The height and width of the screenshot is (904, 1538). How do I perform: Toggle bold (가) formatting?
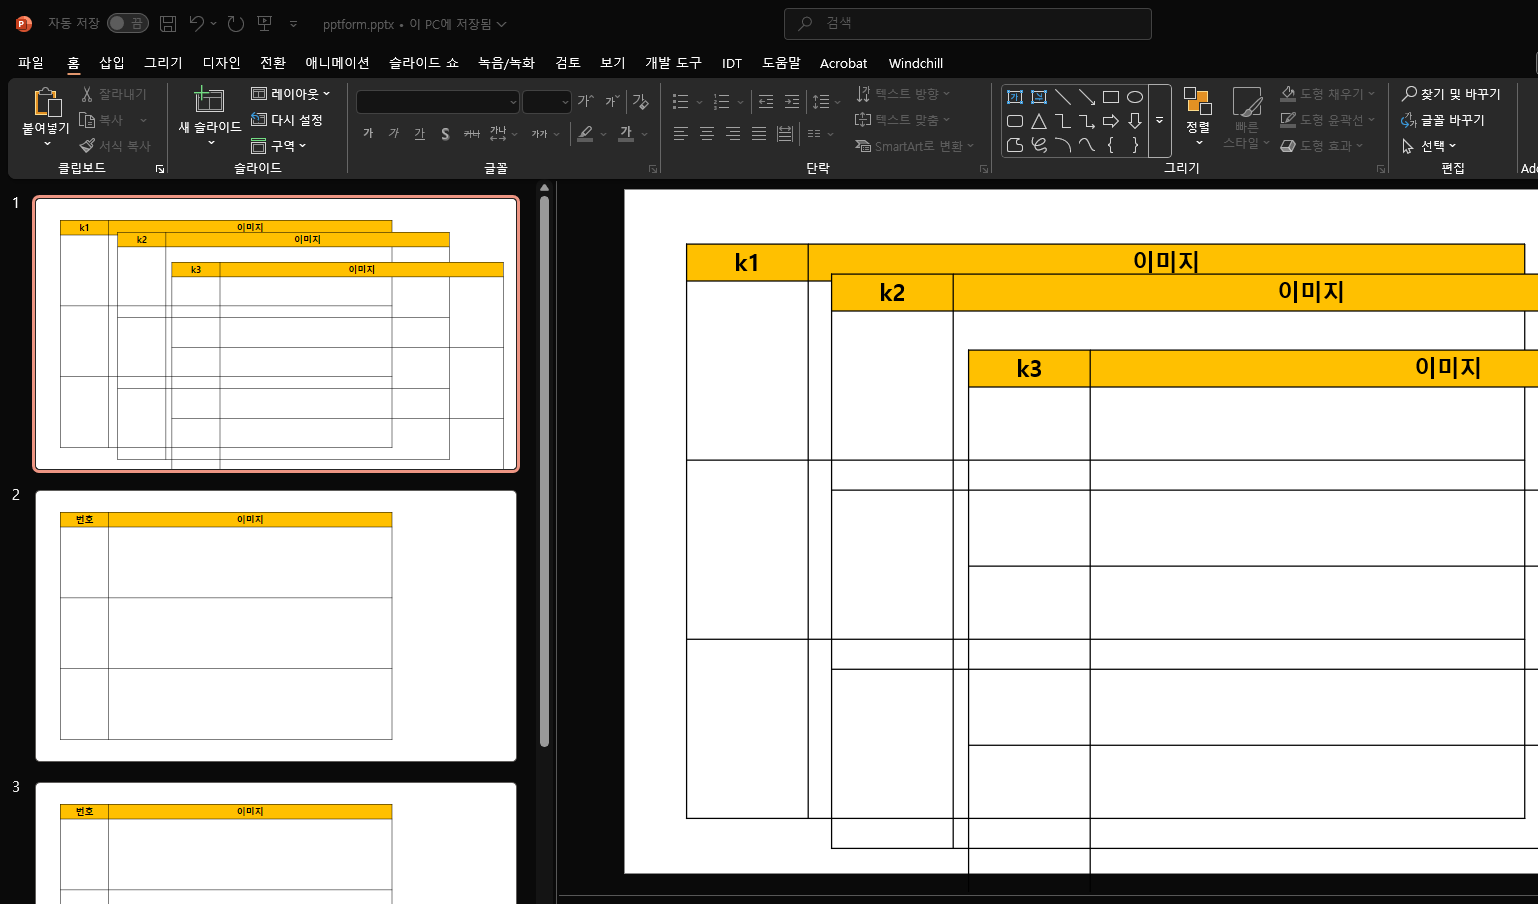point(368,133)
